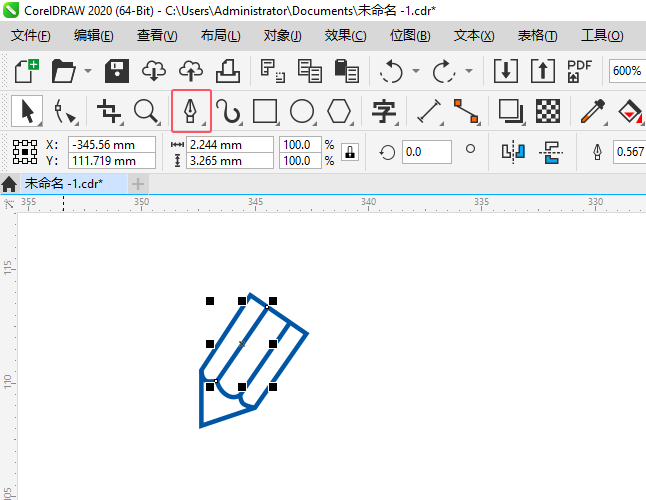The height and width of the screenshot is (500, 646).
Task: Open the 效果(C) menu
Action: [x=345, y=35]
